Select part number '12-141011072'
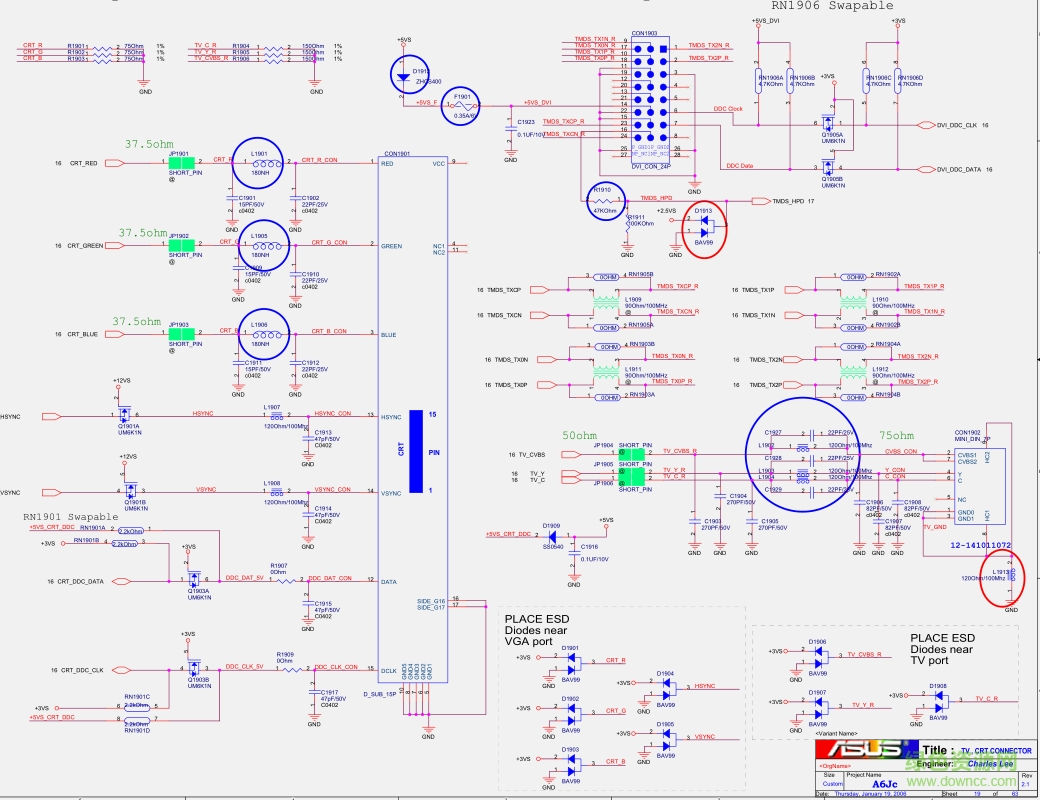1040x800 pixels. (980, 545)
